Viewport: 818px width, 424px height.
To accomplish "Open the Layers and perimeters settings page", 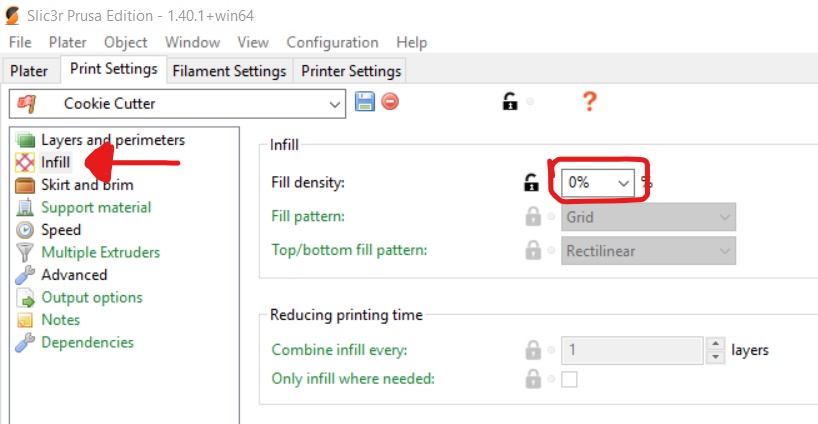I will tap(113, 140).
